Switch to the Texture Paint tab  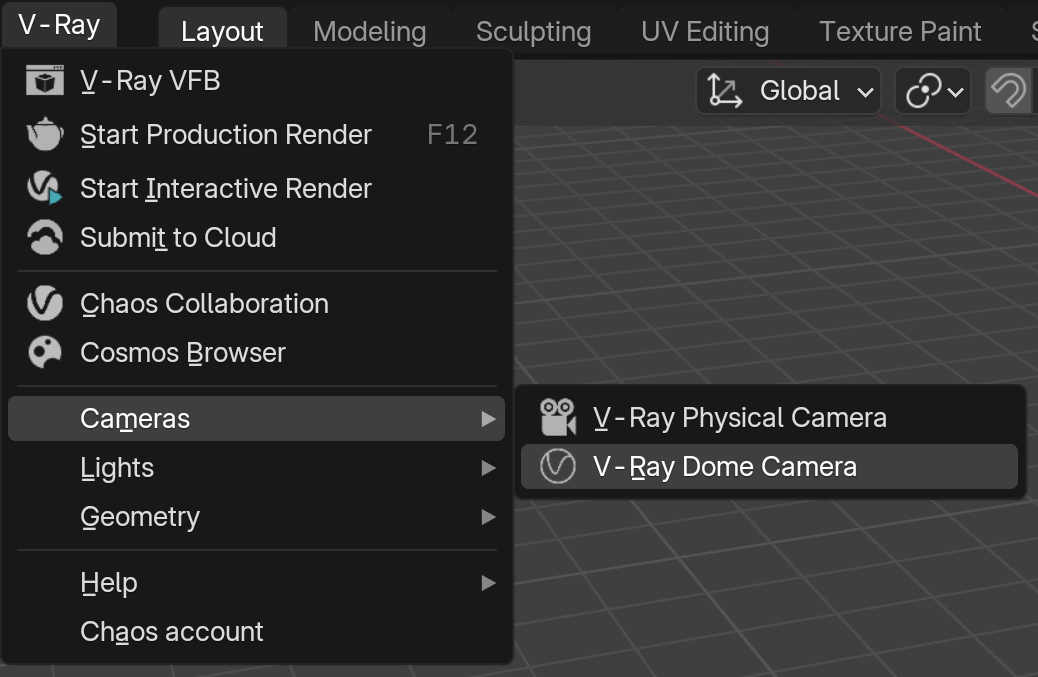click(x=900, y=31)
